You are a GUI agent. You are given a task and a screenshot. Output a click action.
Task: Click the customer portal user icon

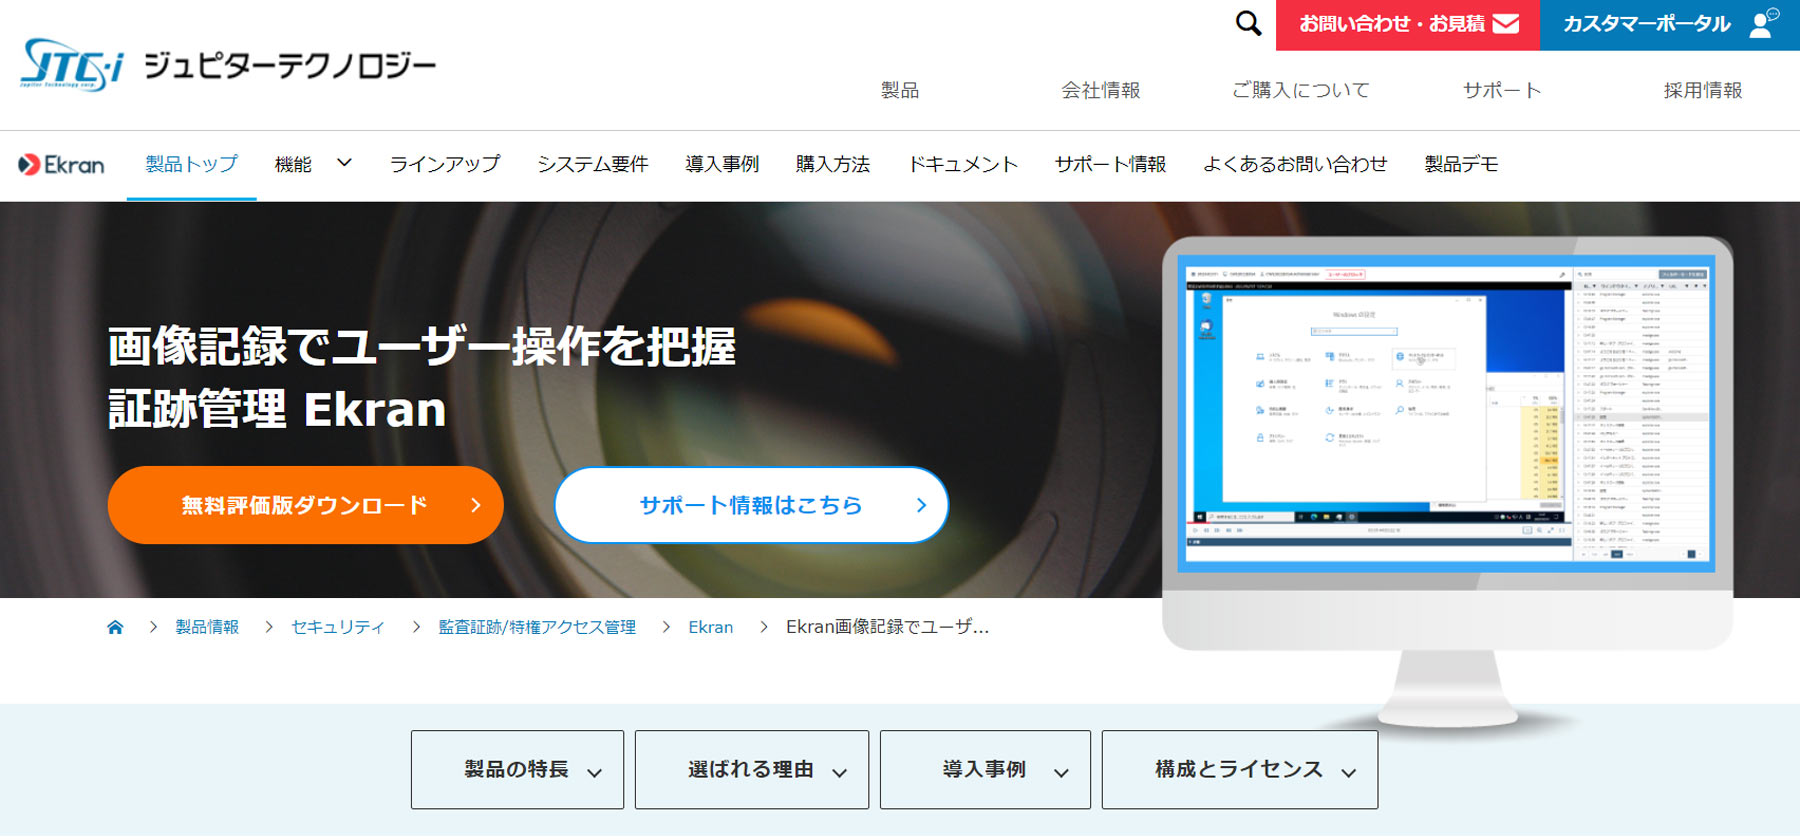(1764, 23)
